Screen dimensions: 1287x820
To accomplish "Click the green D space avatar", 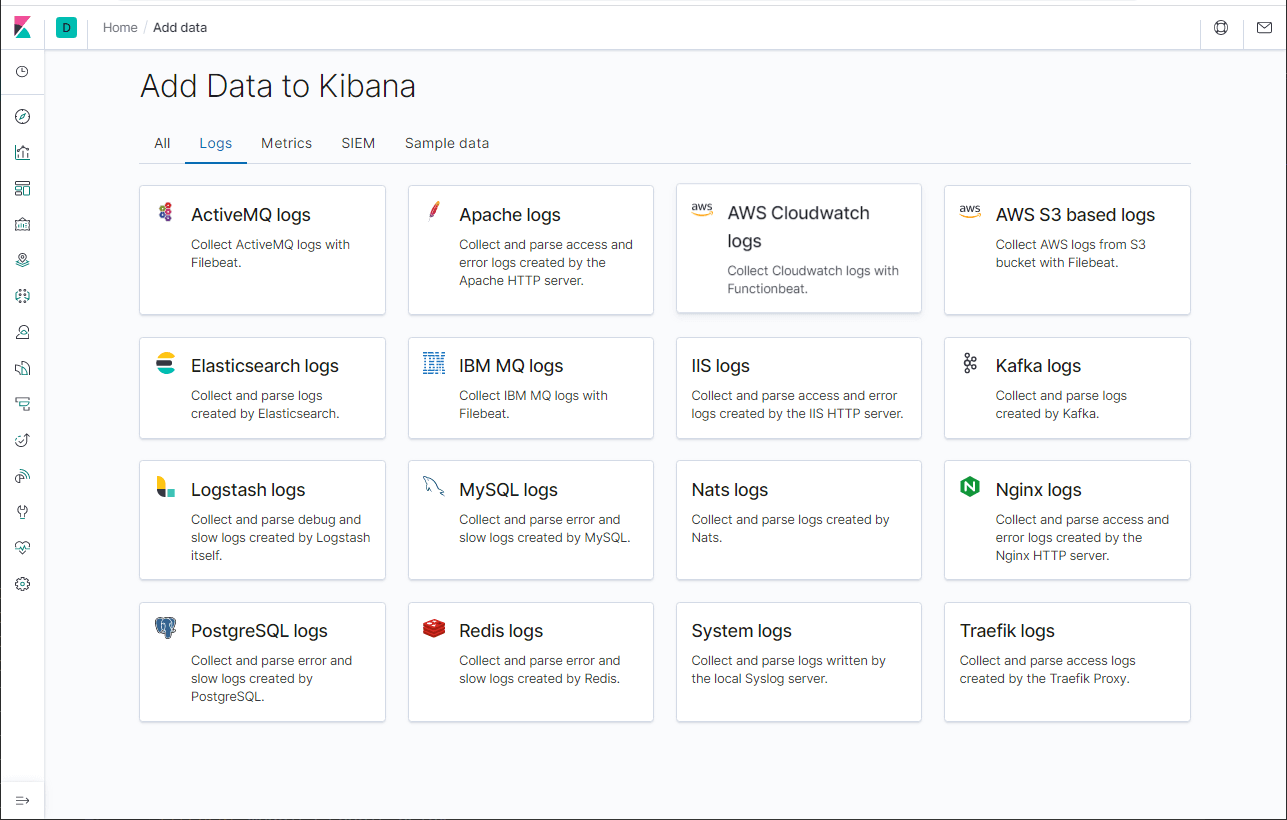I will coord(66,28).
